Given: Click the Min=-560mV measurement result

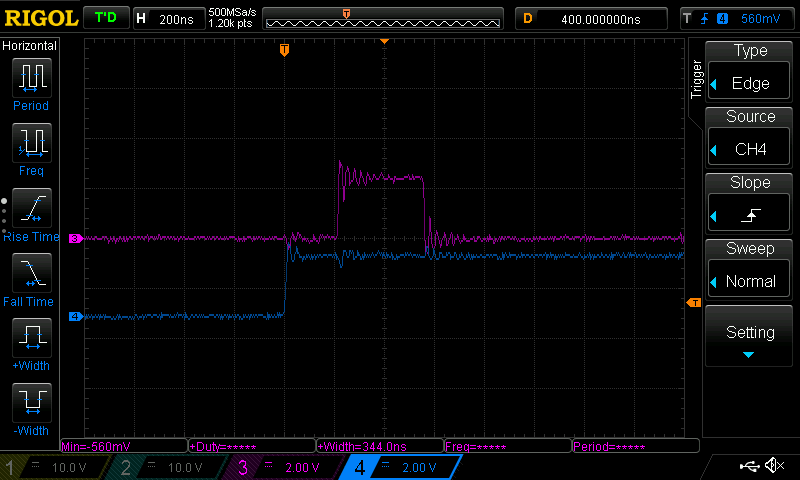Looking at the screenshot, I should [124, 446].
